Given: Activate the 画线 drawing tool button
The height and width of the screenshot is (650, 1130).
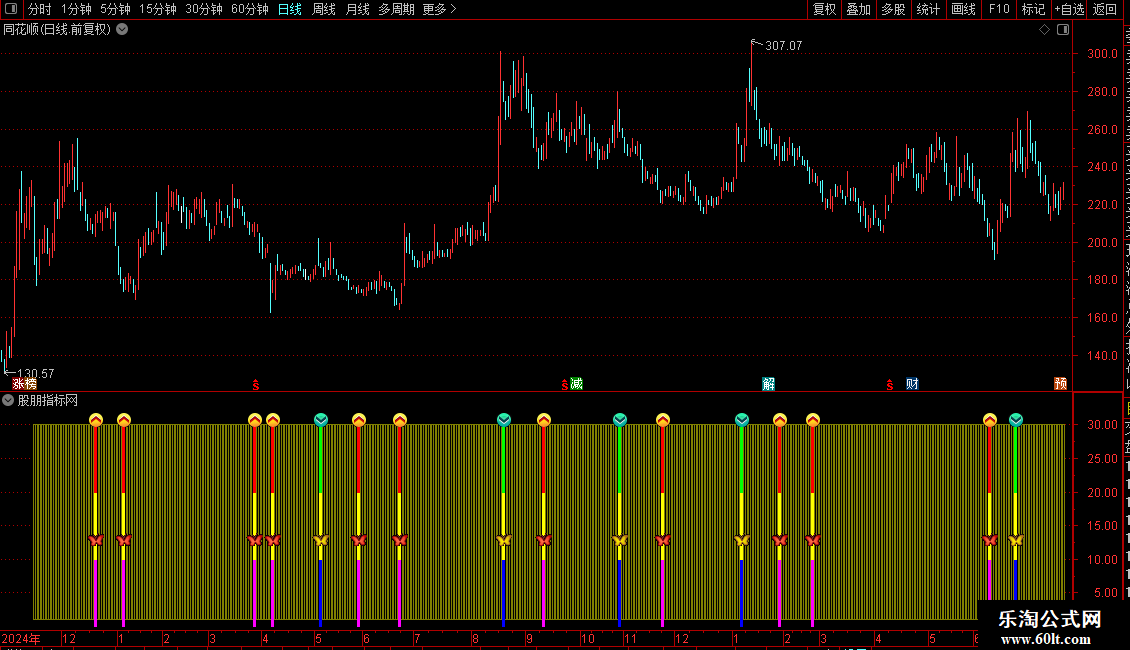Looking at the screenshot, I should 964,9.
